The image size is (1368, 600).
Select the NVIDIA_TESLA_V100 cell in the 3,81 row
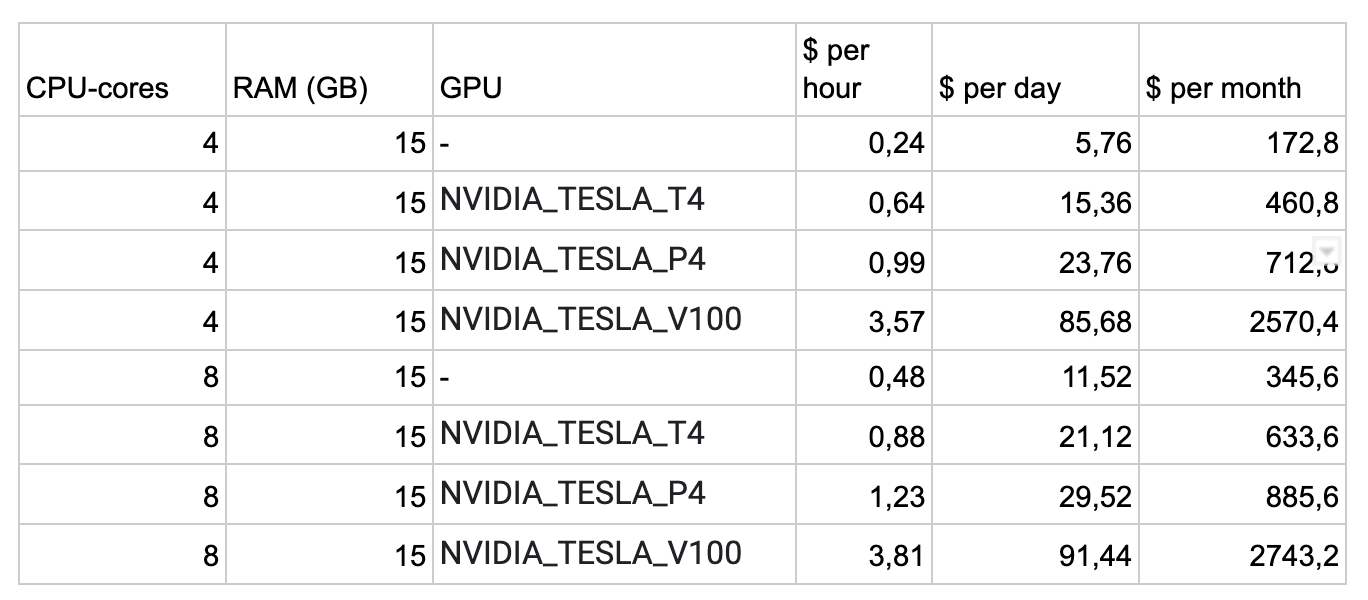[x=614, y=553]
